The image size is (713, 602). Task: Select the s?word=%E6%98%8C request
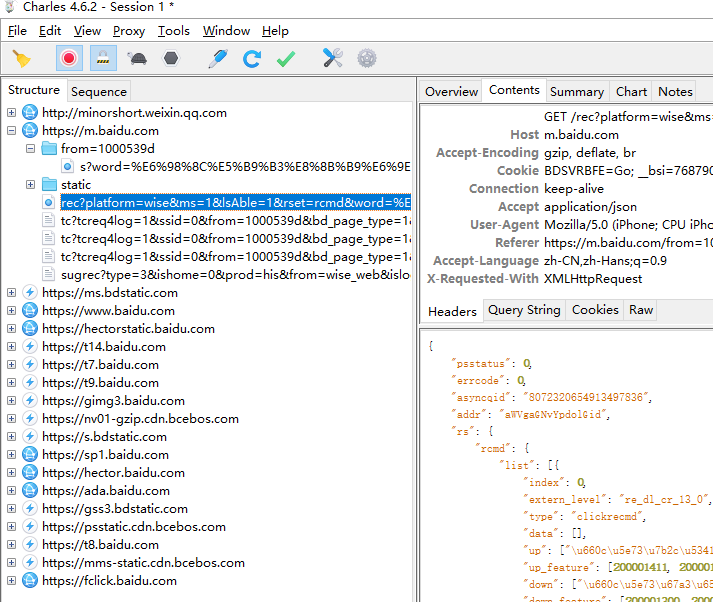[x=245, y=166]
